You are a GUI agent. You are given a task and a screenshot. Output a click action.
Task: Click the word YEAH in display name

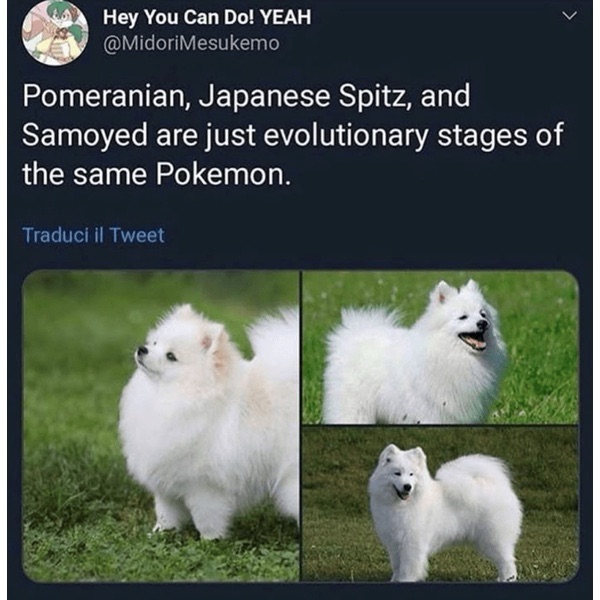(285, 18)
